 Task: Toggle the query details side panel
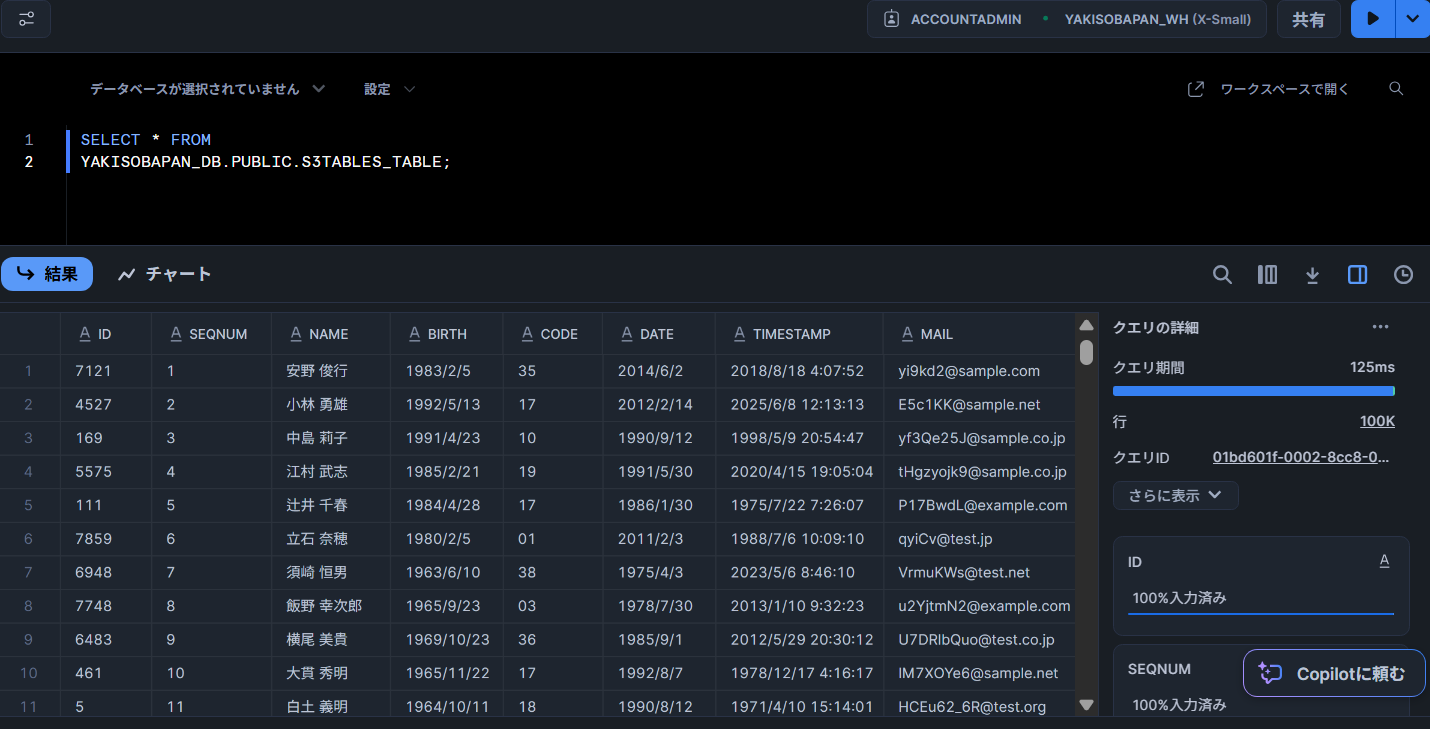click(x=1357, y=274)
